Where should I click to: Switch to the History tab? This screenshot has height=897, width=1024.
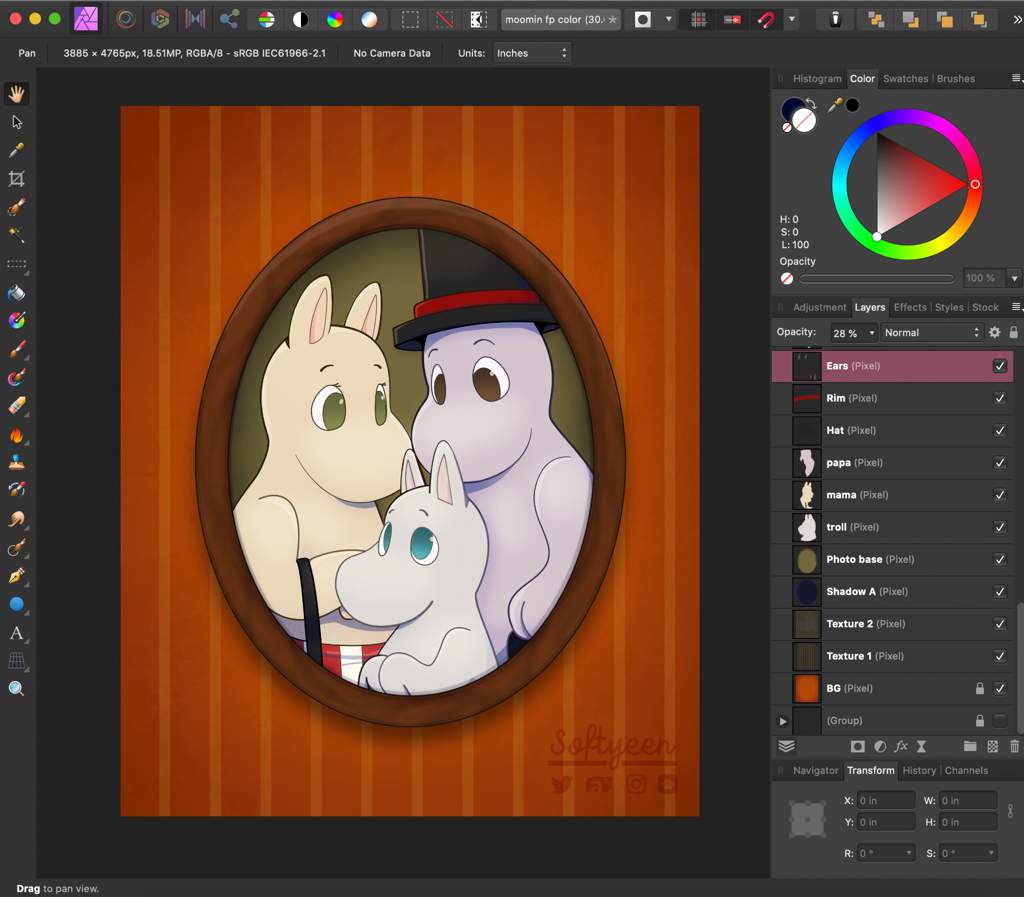(919, 770)
